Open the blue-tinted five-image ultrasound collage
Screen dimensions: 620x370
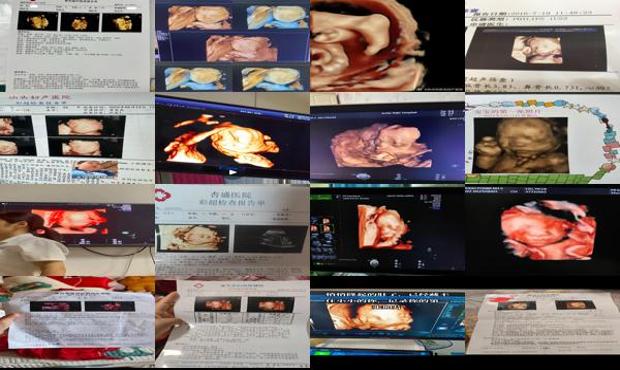[x=232, y=46]
